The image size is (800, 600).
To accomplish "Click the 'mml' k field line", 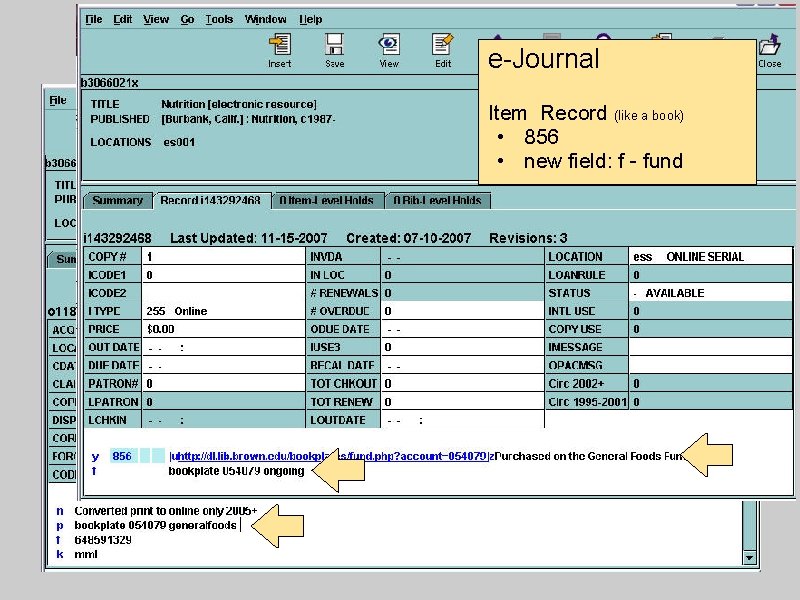I will [86, 554].
